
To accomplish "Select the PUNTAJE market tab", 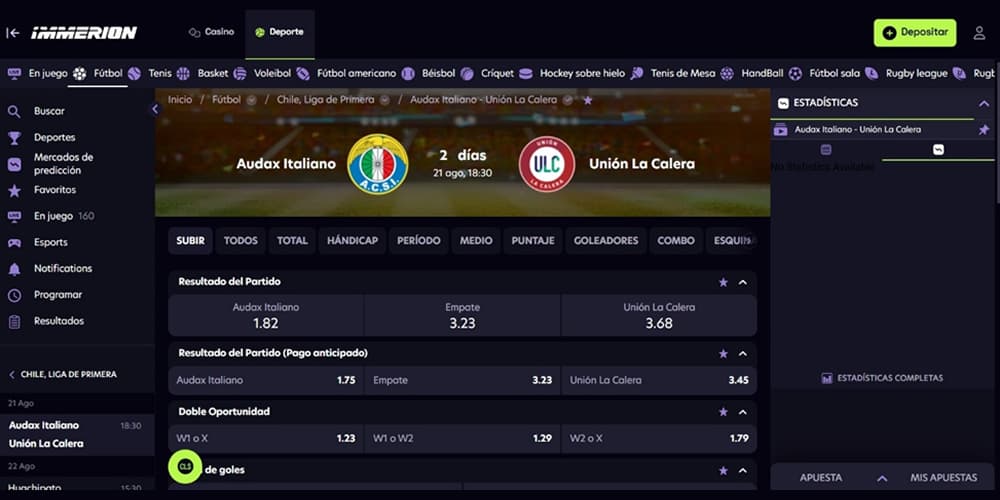I will (533, 240).
